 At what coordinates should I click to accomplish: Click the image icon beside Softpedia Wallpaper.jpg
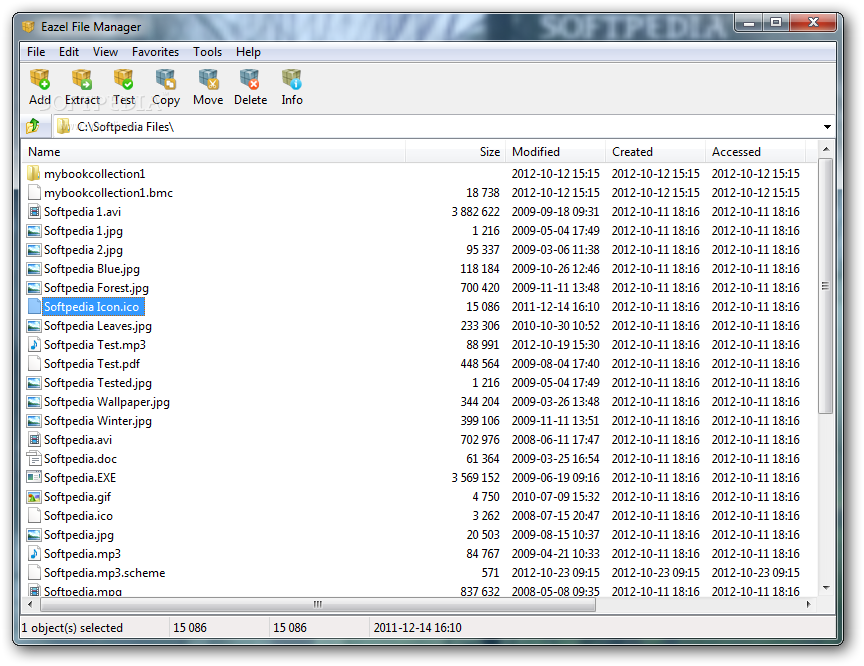34,402
